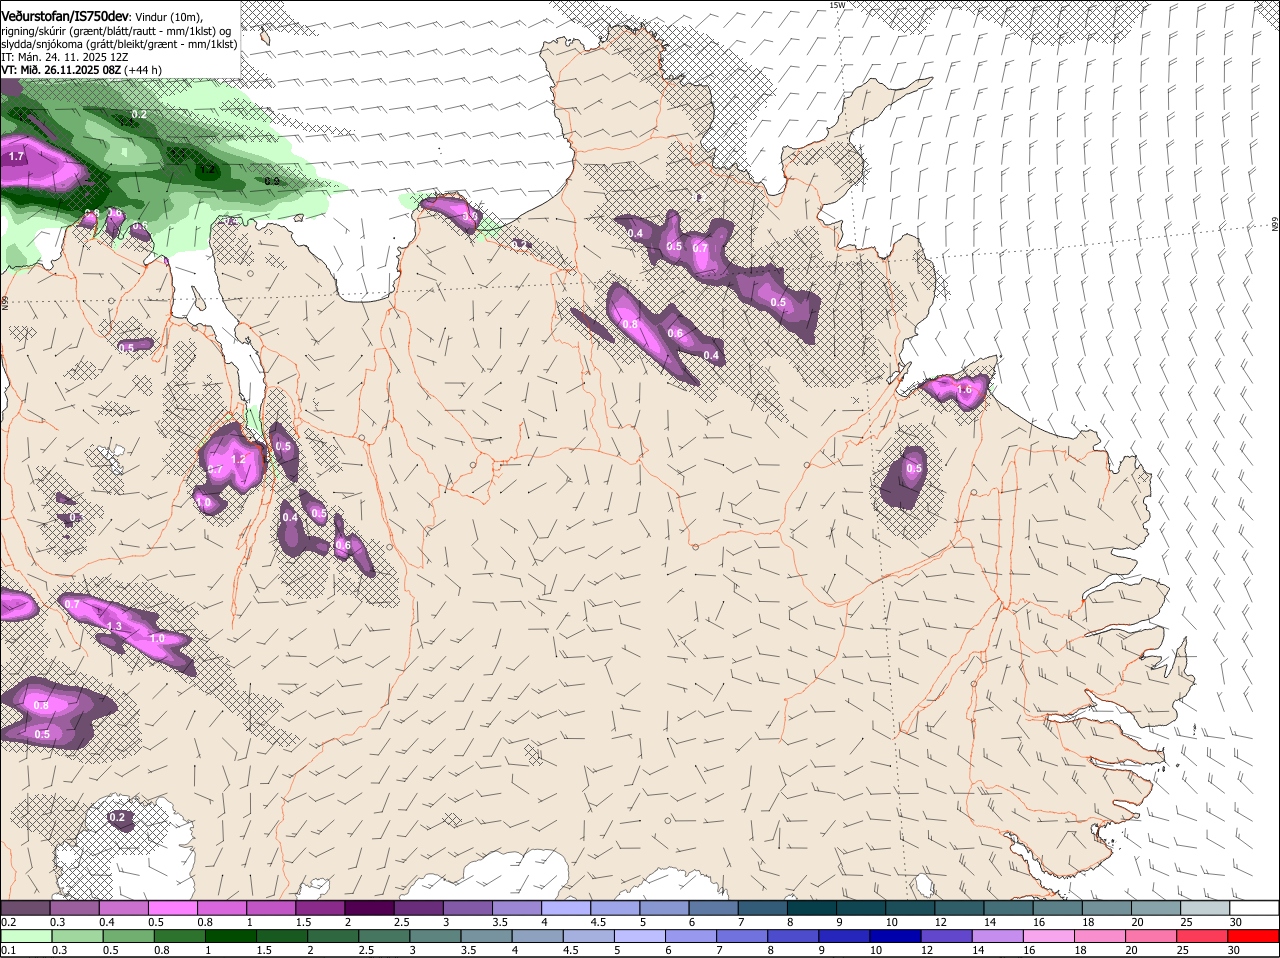The height and width of the screenshot is (958, 1280).
Task: Click the rigning/skúrir legend description line
Action: click(115, 31)
